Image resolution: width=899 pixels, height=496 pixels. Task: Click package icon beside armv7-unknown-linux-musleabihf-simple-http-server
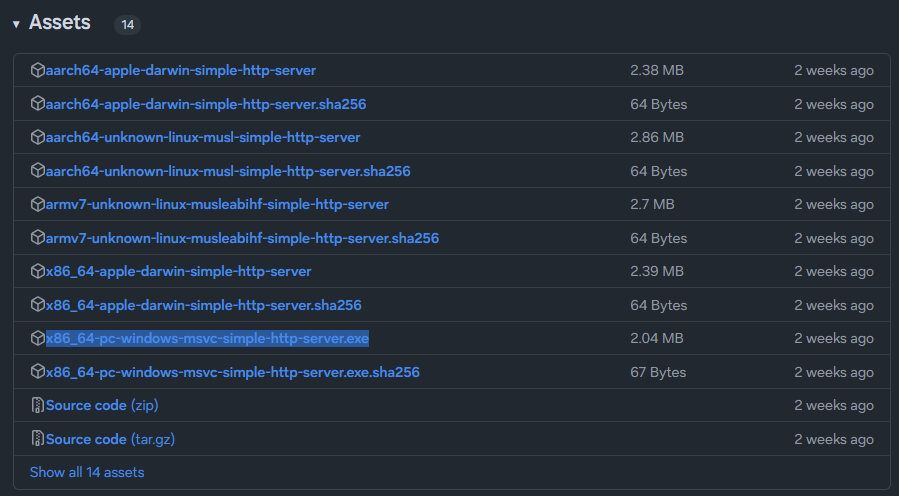[38, 205]
